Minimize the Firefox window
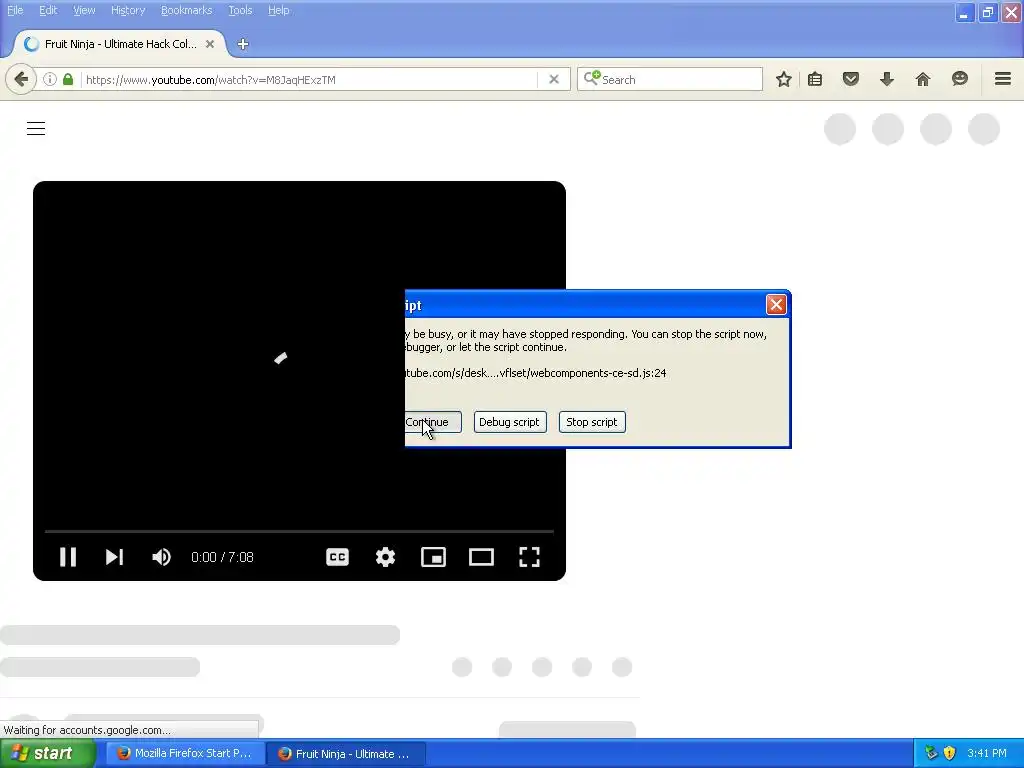The width and height of the screenshot is (1024, 768). (x=964, y=12)
